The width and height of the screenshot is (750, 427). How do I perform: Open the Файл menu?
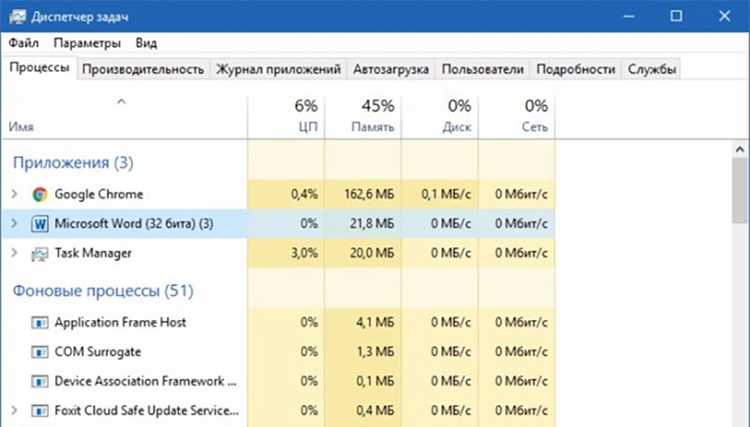[x=23, y=43]
